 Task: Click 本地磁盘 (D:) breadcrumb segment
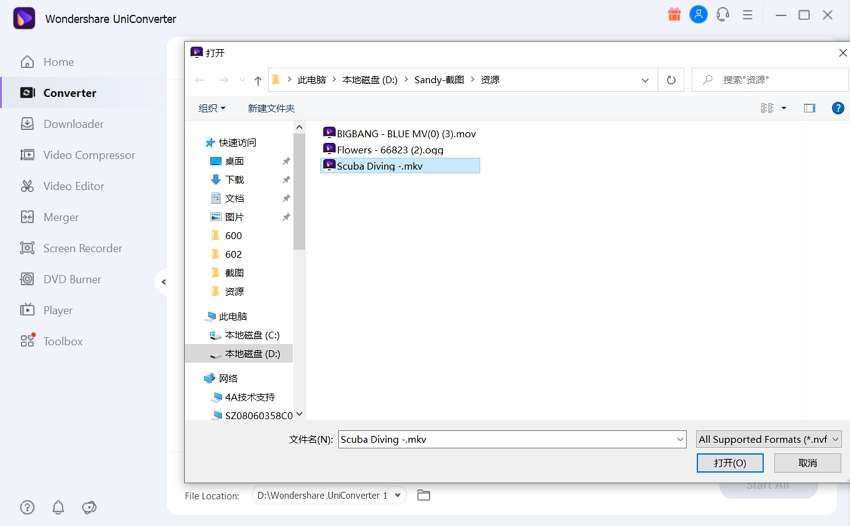coord(370,80)
